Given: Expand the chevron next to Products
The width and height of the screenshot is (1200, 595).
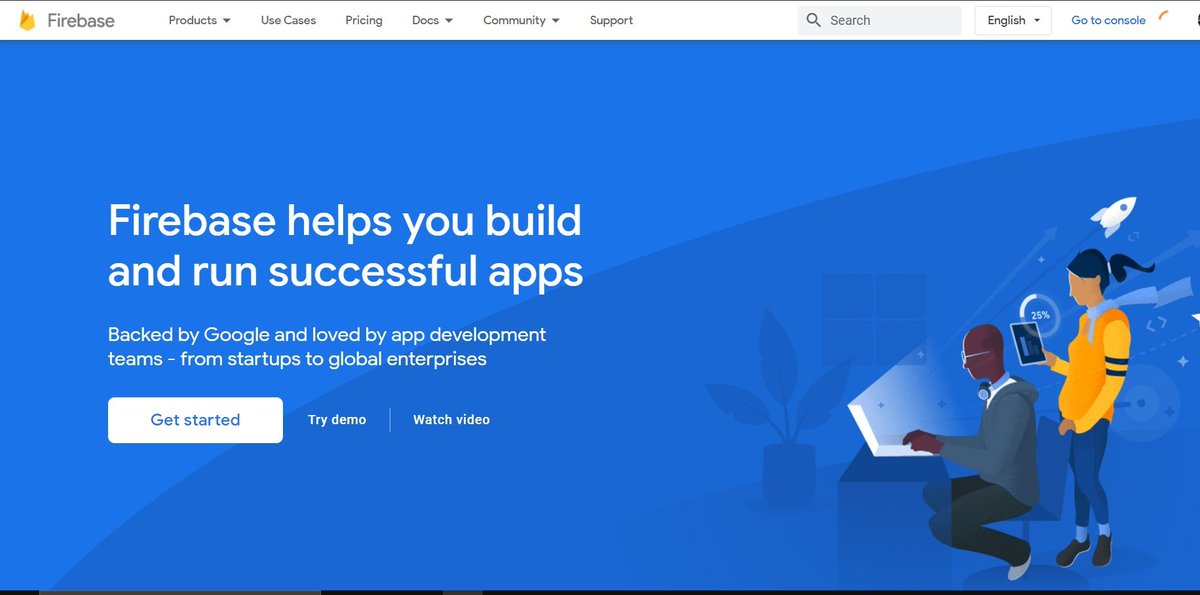Looking at the screenshot, I should coord(227,20).
